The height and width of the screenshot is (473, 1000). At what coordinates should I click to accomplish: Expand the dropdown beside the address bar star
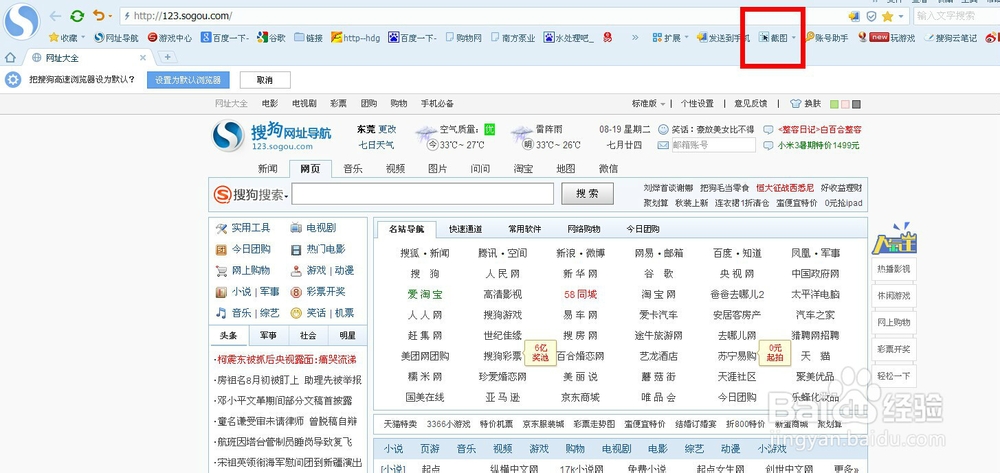click(901, 16)
